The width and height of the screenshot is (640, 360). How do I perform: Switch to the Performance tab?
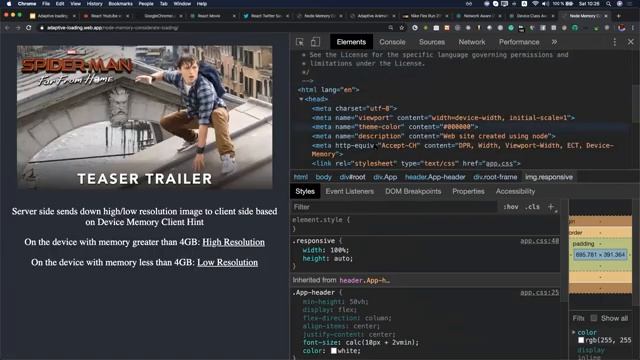[x=519, y=42]
